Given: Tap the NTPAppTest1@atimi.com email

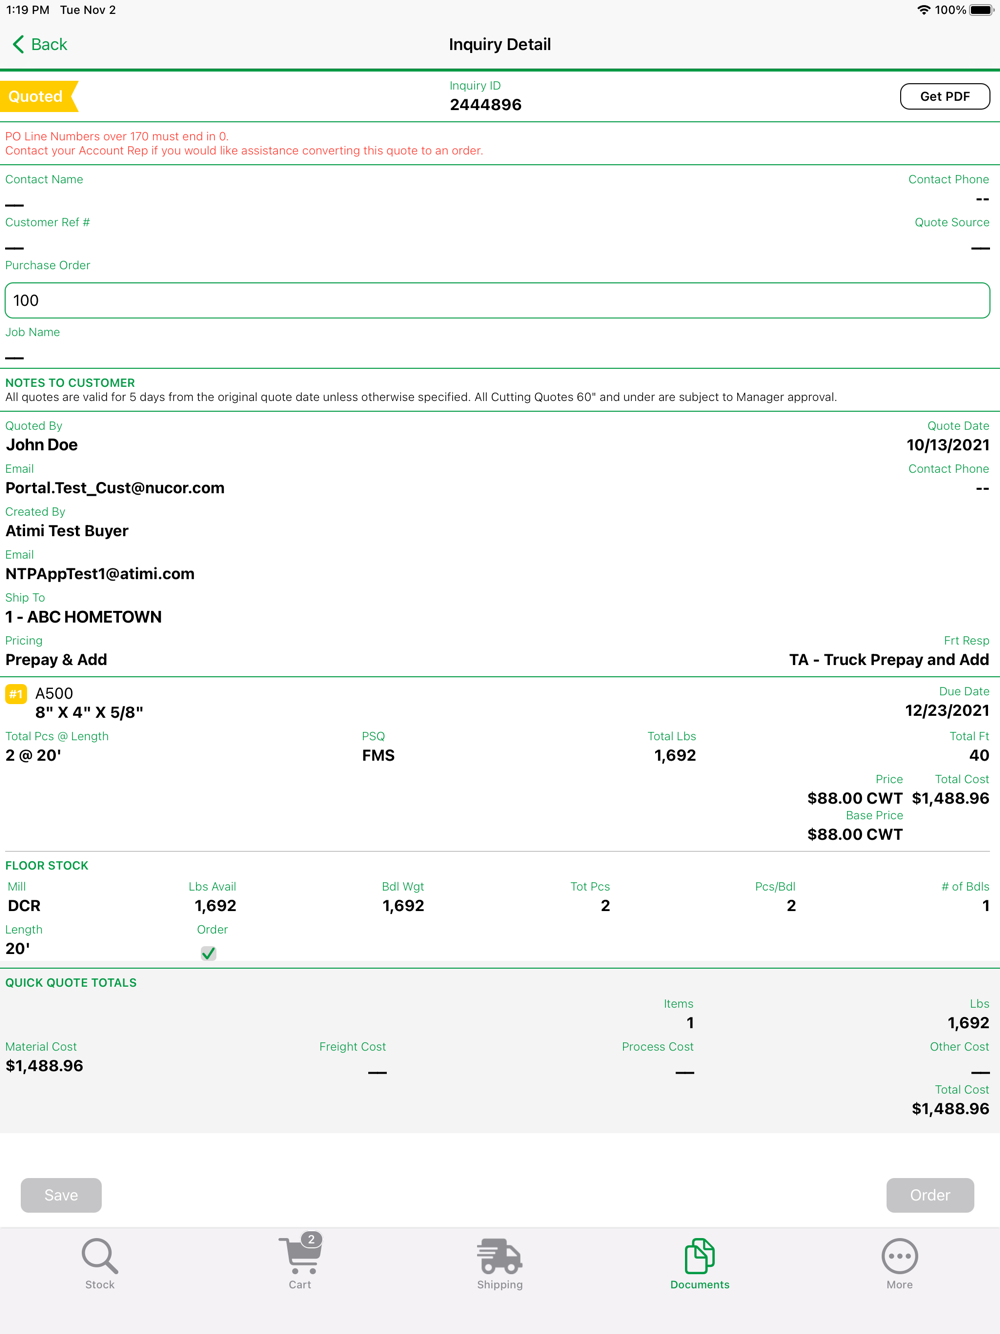Looking at the screenshot, I should pyautogui.click(x=100, y=574).
